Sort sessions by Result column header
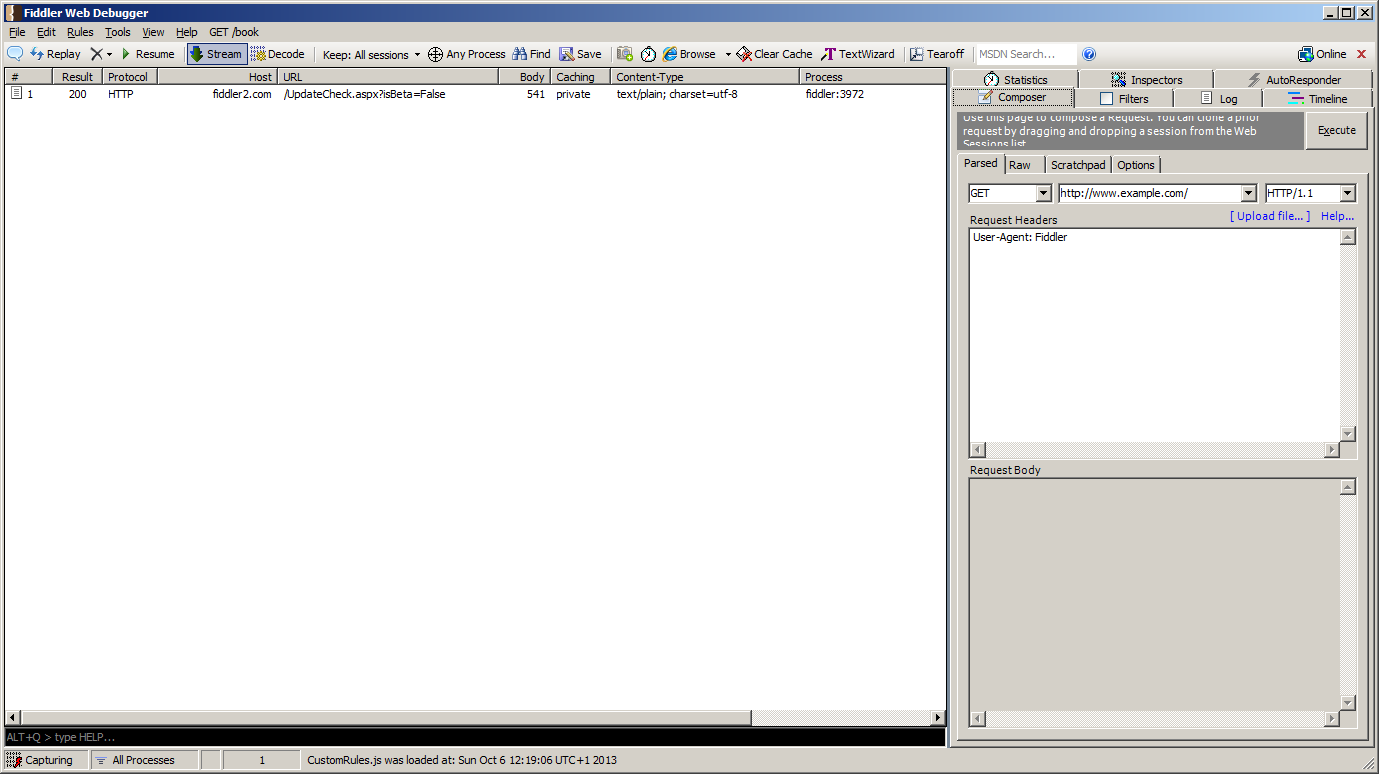 point(77,77)
